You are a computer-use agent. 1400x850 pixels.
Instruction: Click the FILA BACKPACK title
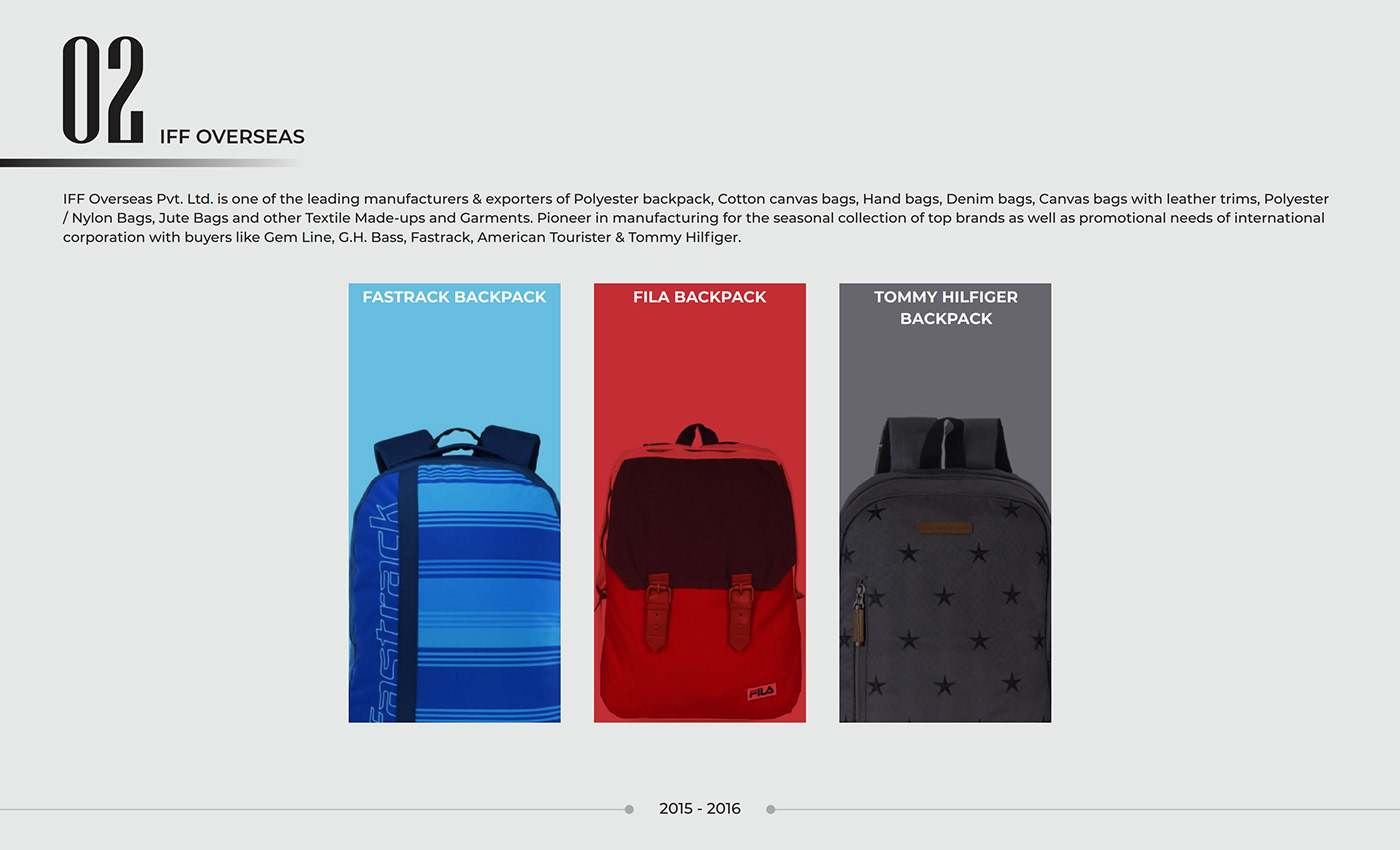tap(700, 297)
